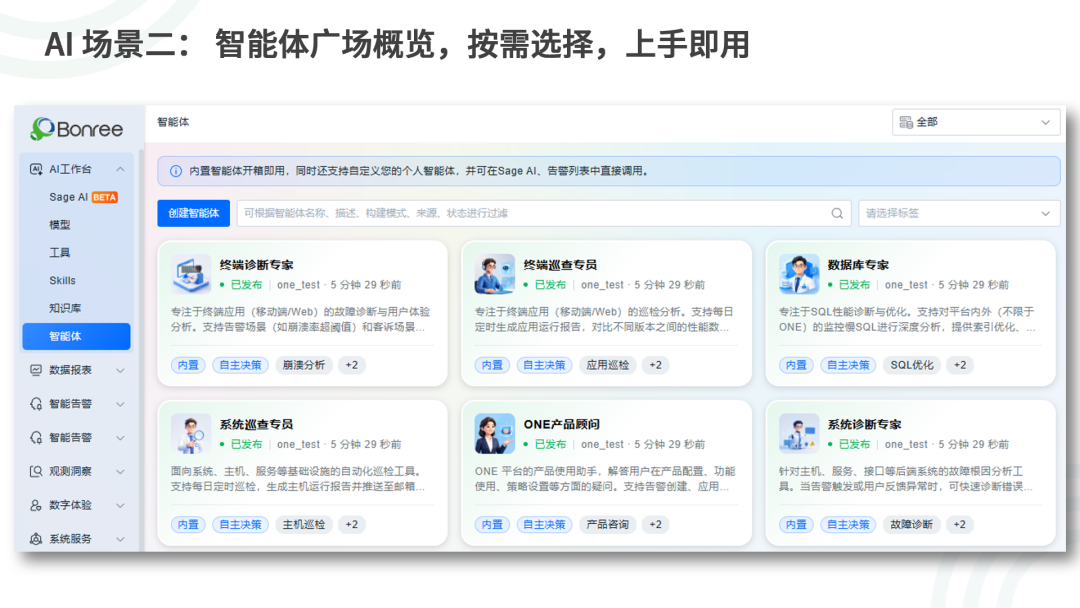Click the info icon in the blue banner
This screenshot has height=608, width=1080.
(x=176, y=171)
